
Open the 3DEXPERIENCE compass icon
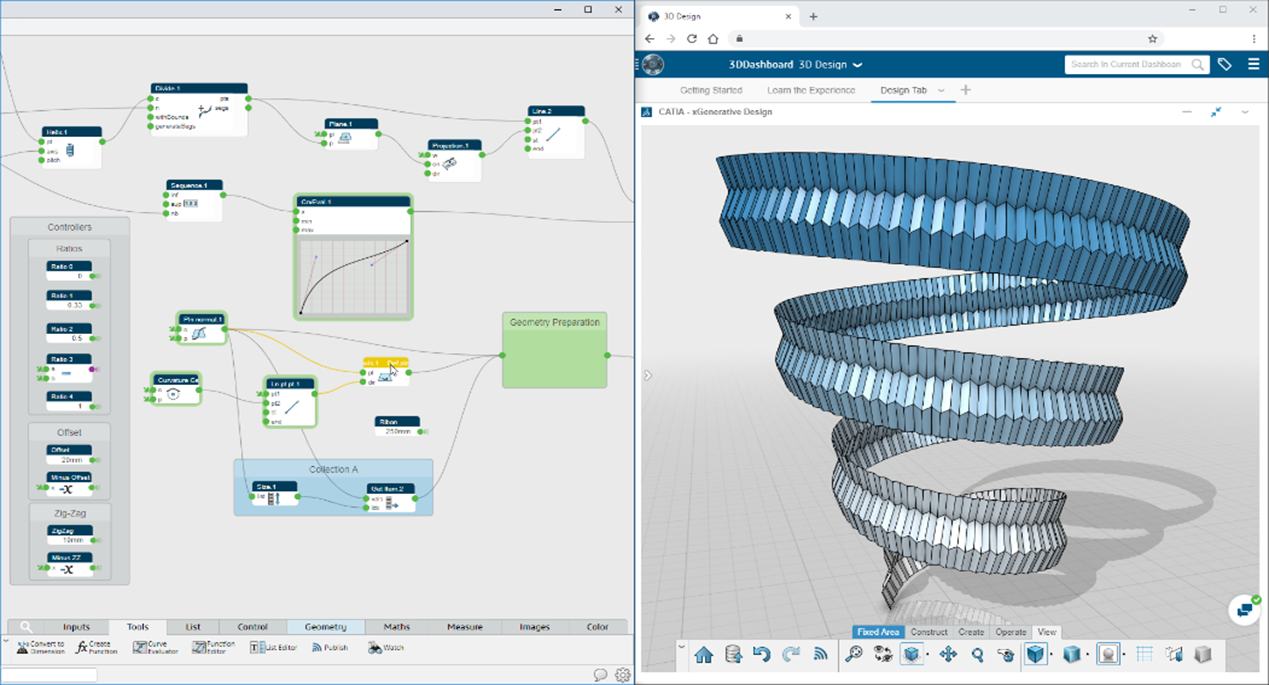coord(653,65)
